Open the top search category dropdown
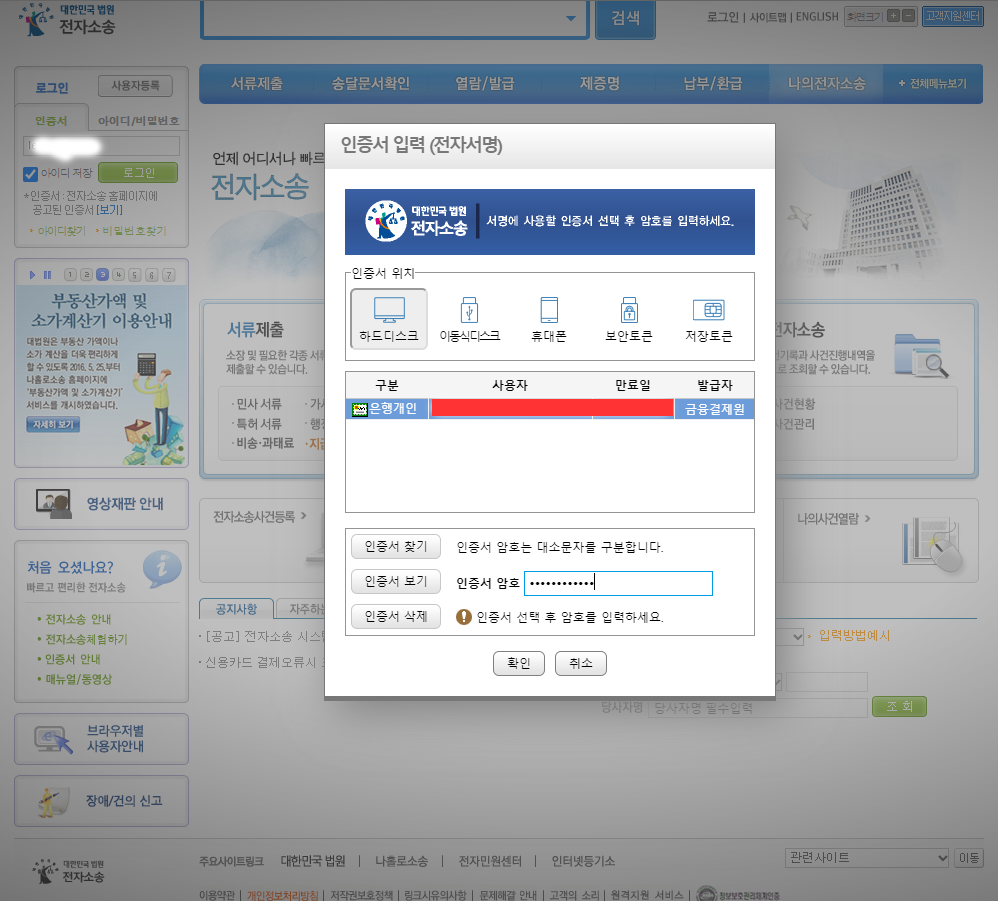998x901 pixels. tap(572, 19)
